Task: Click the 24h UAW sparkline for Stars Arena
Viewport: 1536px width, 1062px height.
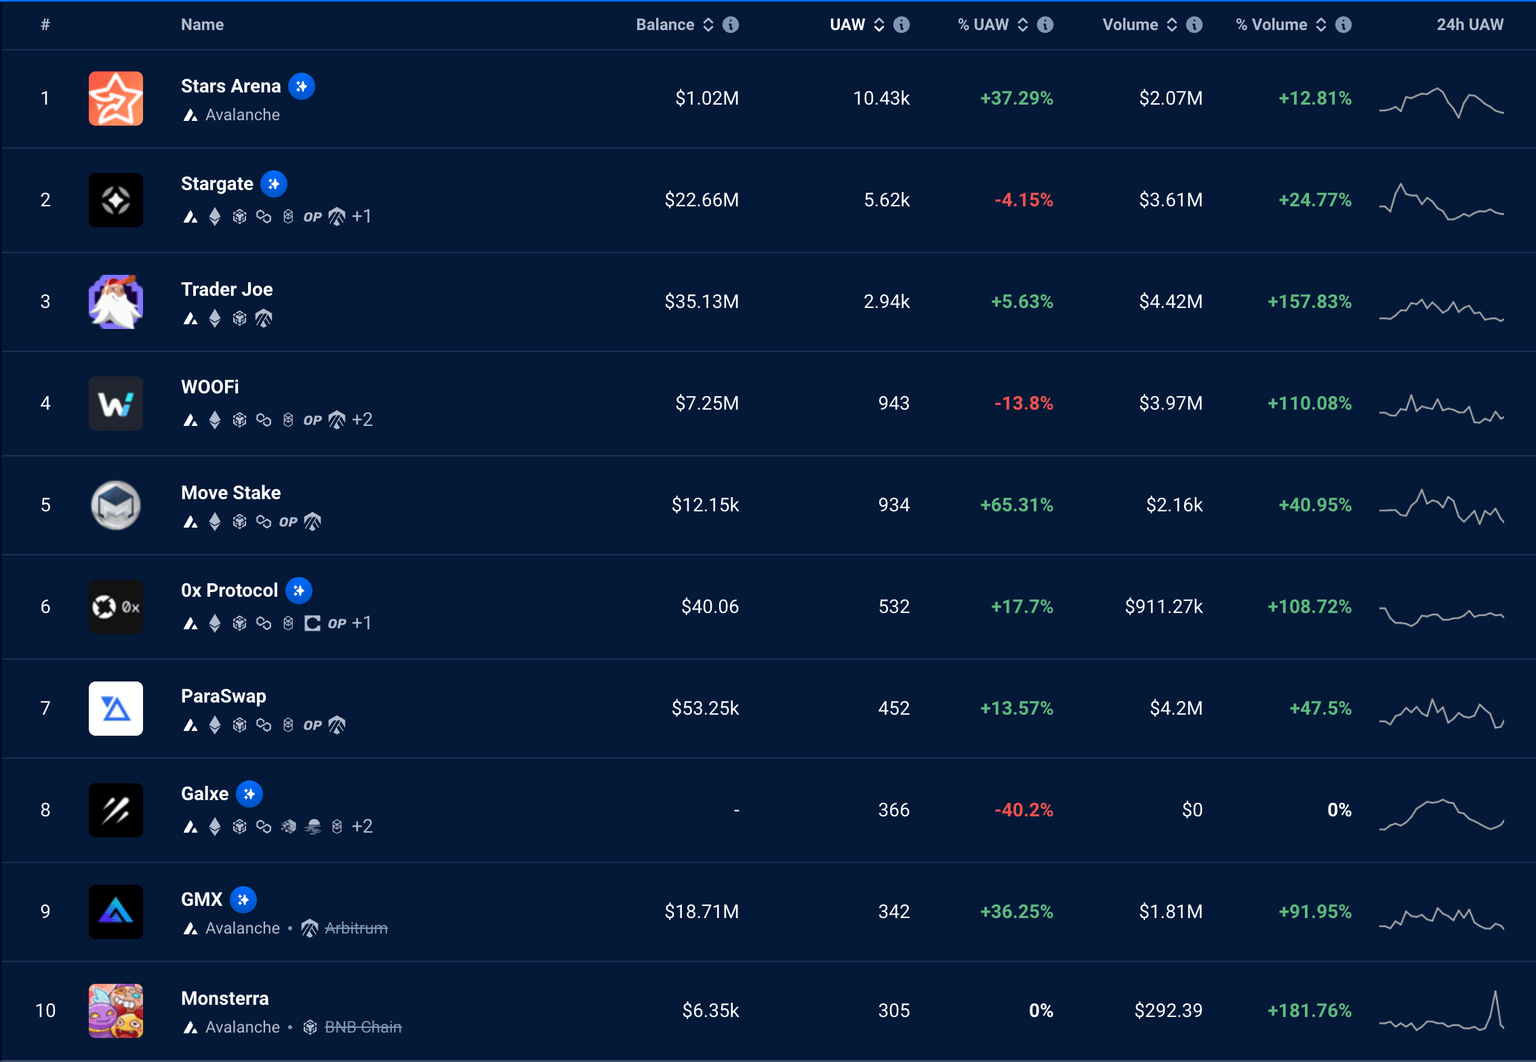Action: [x=1441, y=103]
